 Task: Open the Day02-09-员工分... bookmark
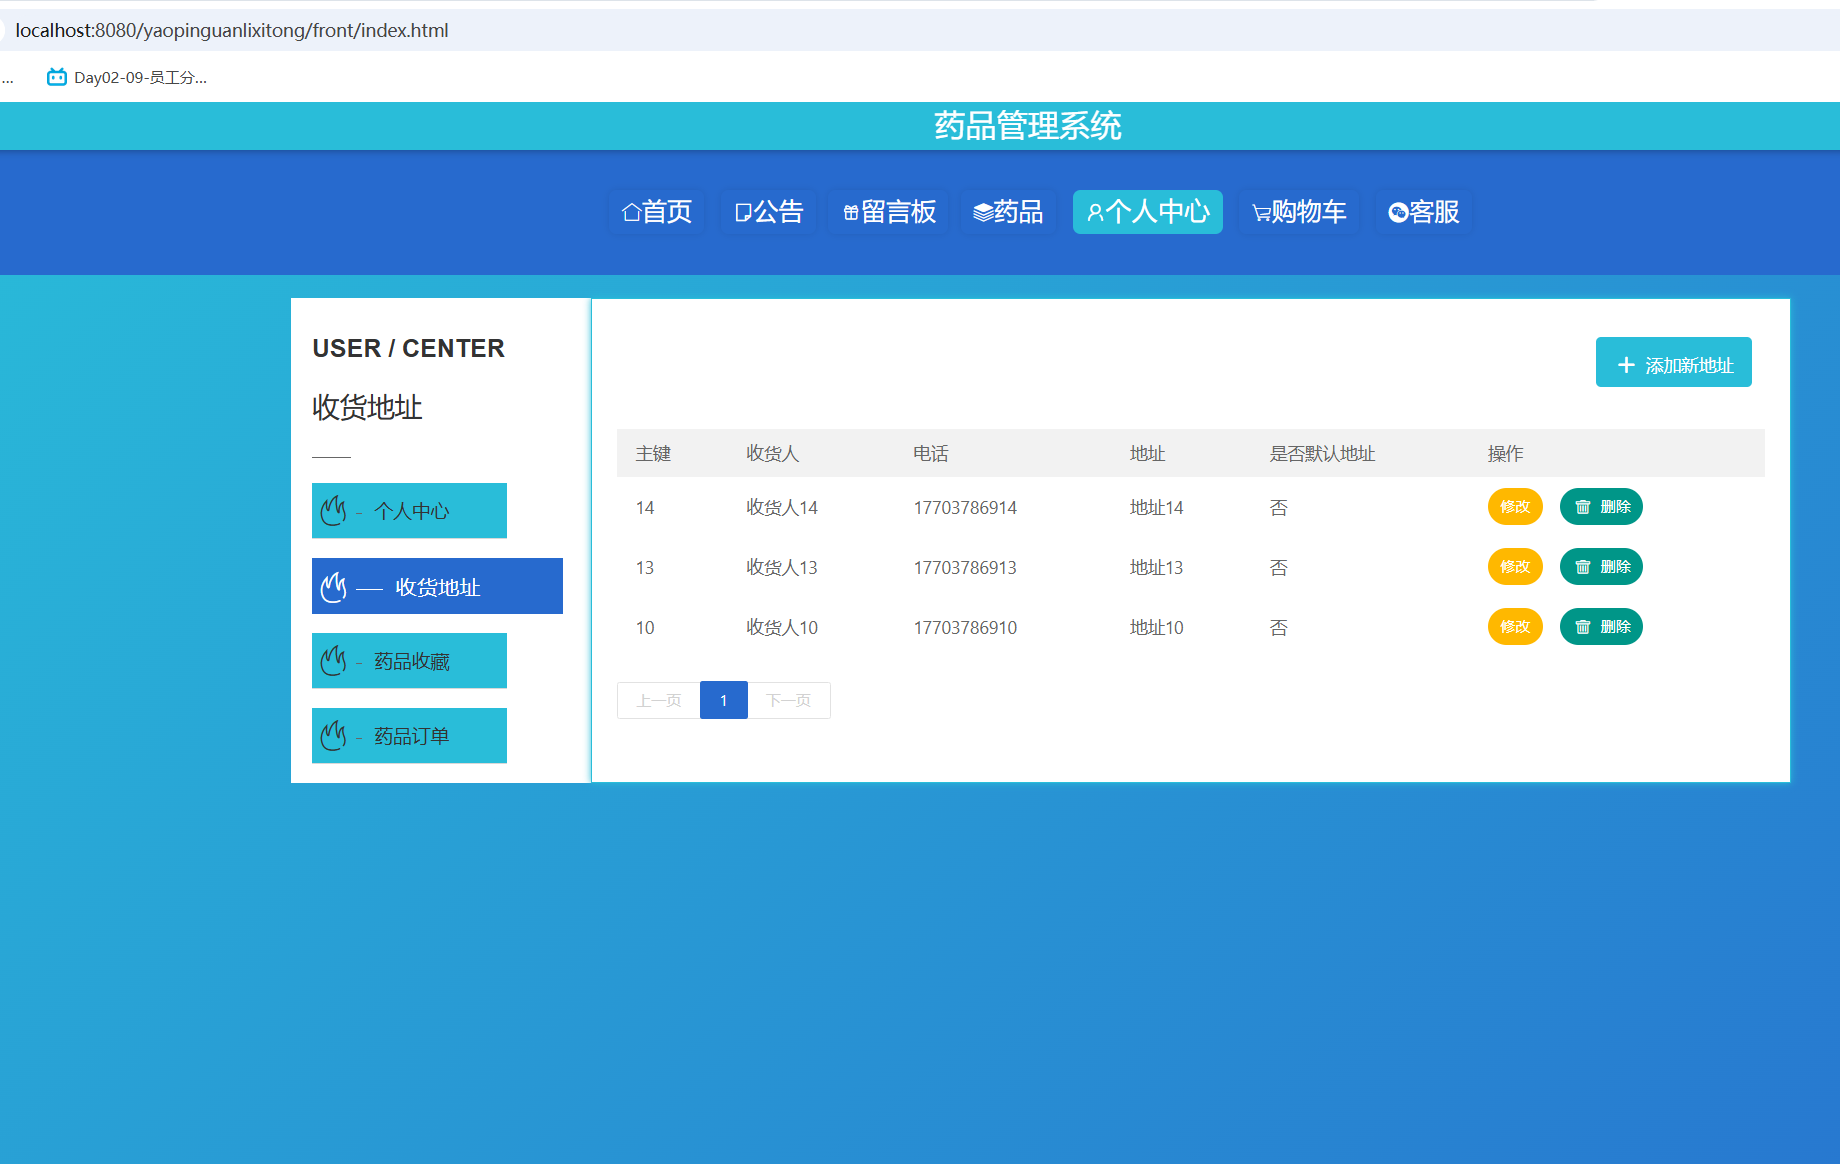(127, 77)
